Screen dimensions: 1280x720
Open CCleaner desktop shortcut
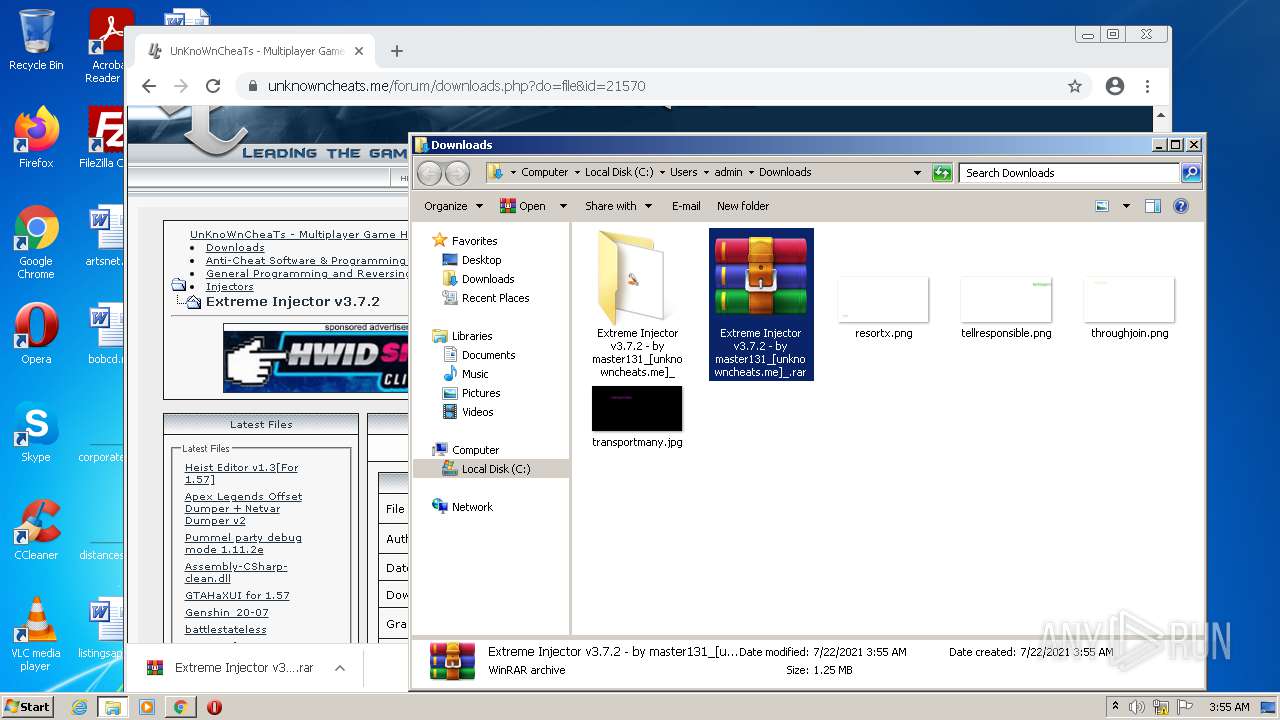coord(36,530)
